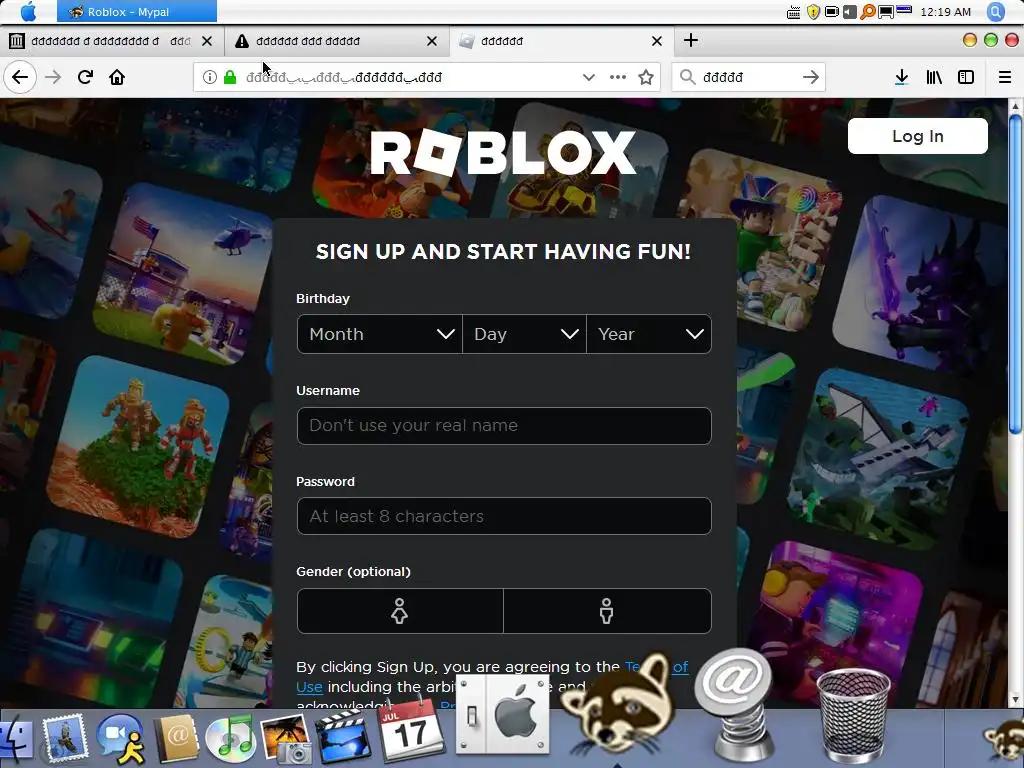Click the Roblox logo
The width and height of the screenshot is (1024, 768).
(x=503, y=152)
